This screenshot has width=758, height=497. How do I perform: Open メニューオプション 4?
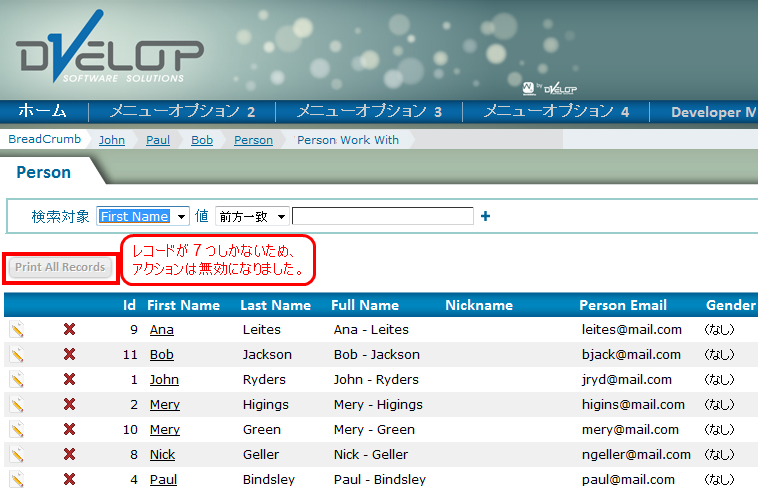[x=556, y=111]
